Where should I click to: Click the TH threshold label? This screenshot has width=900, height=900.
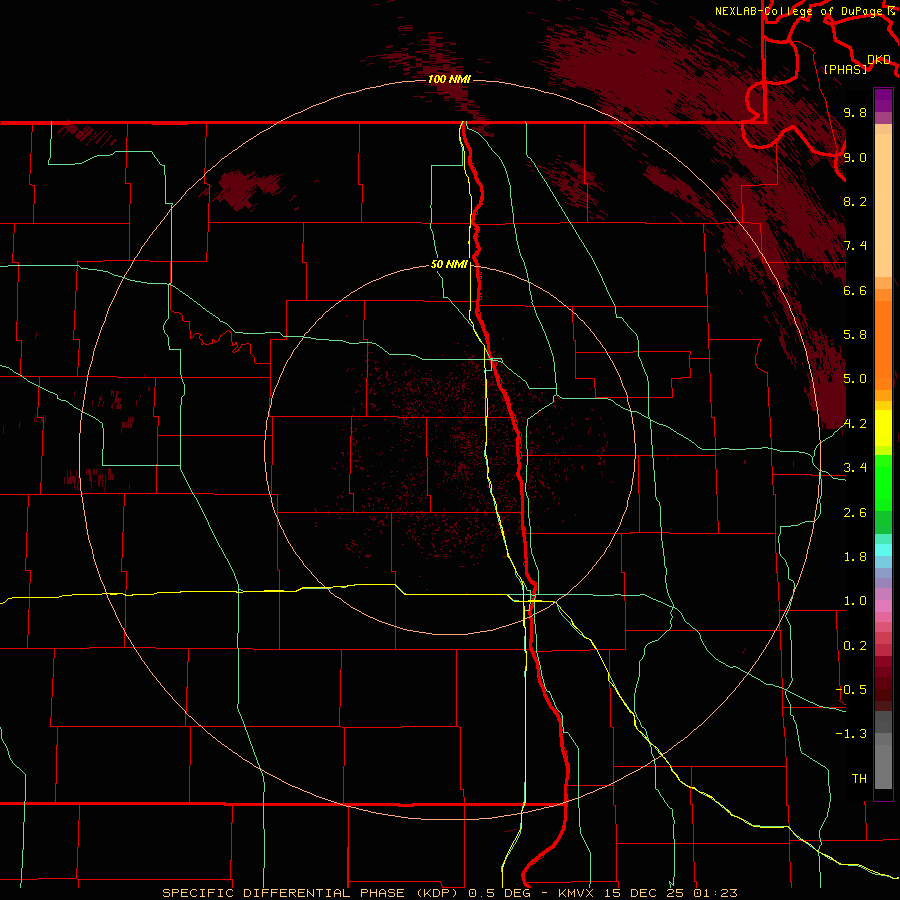(859, 779)
